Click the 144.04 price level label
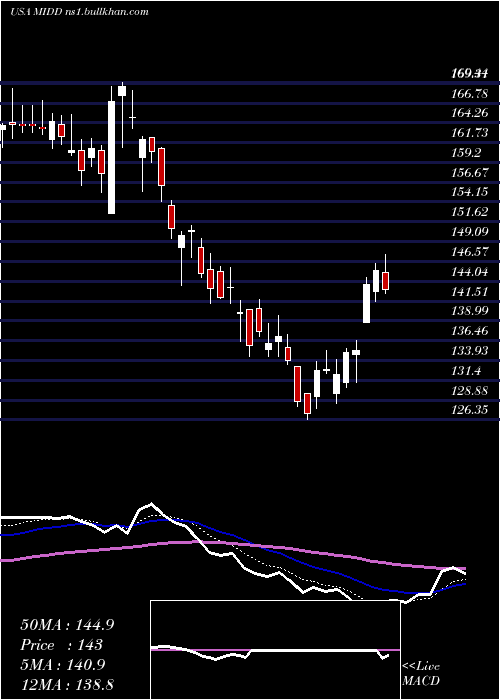The width and height of the screenshot is (500, 700). tap(469, 272)
